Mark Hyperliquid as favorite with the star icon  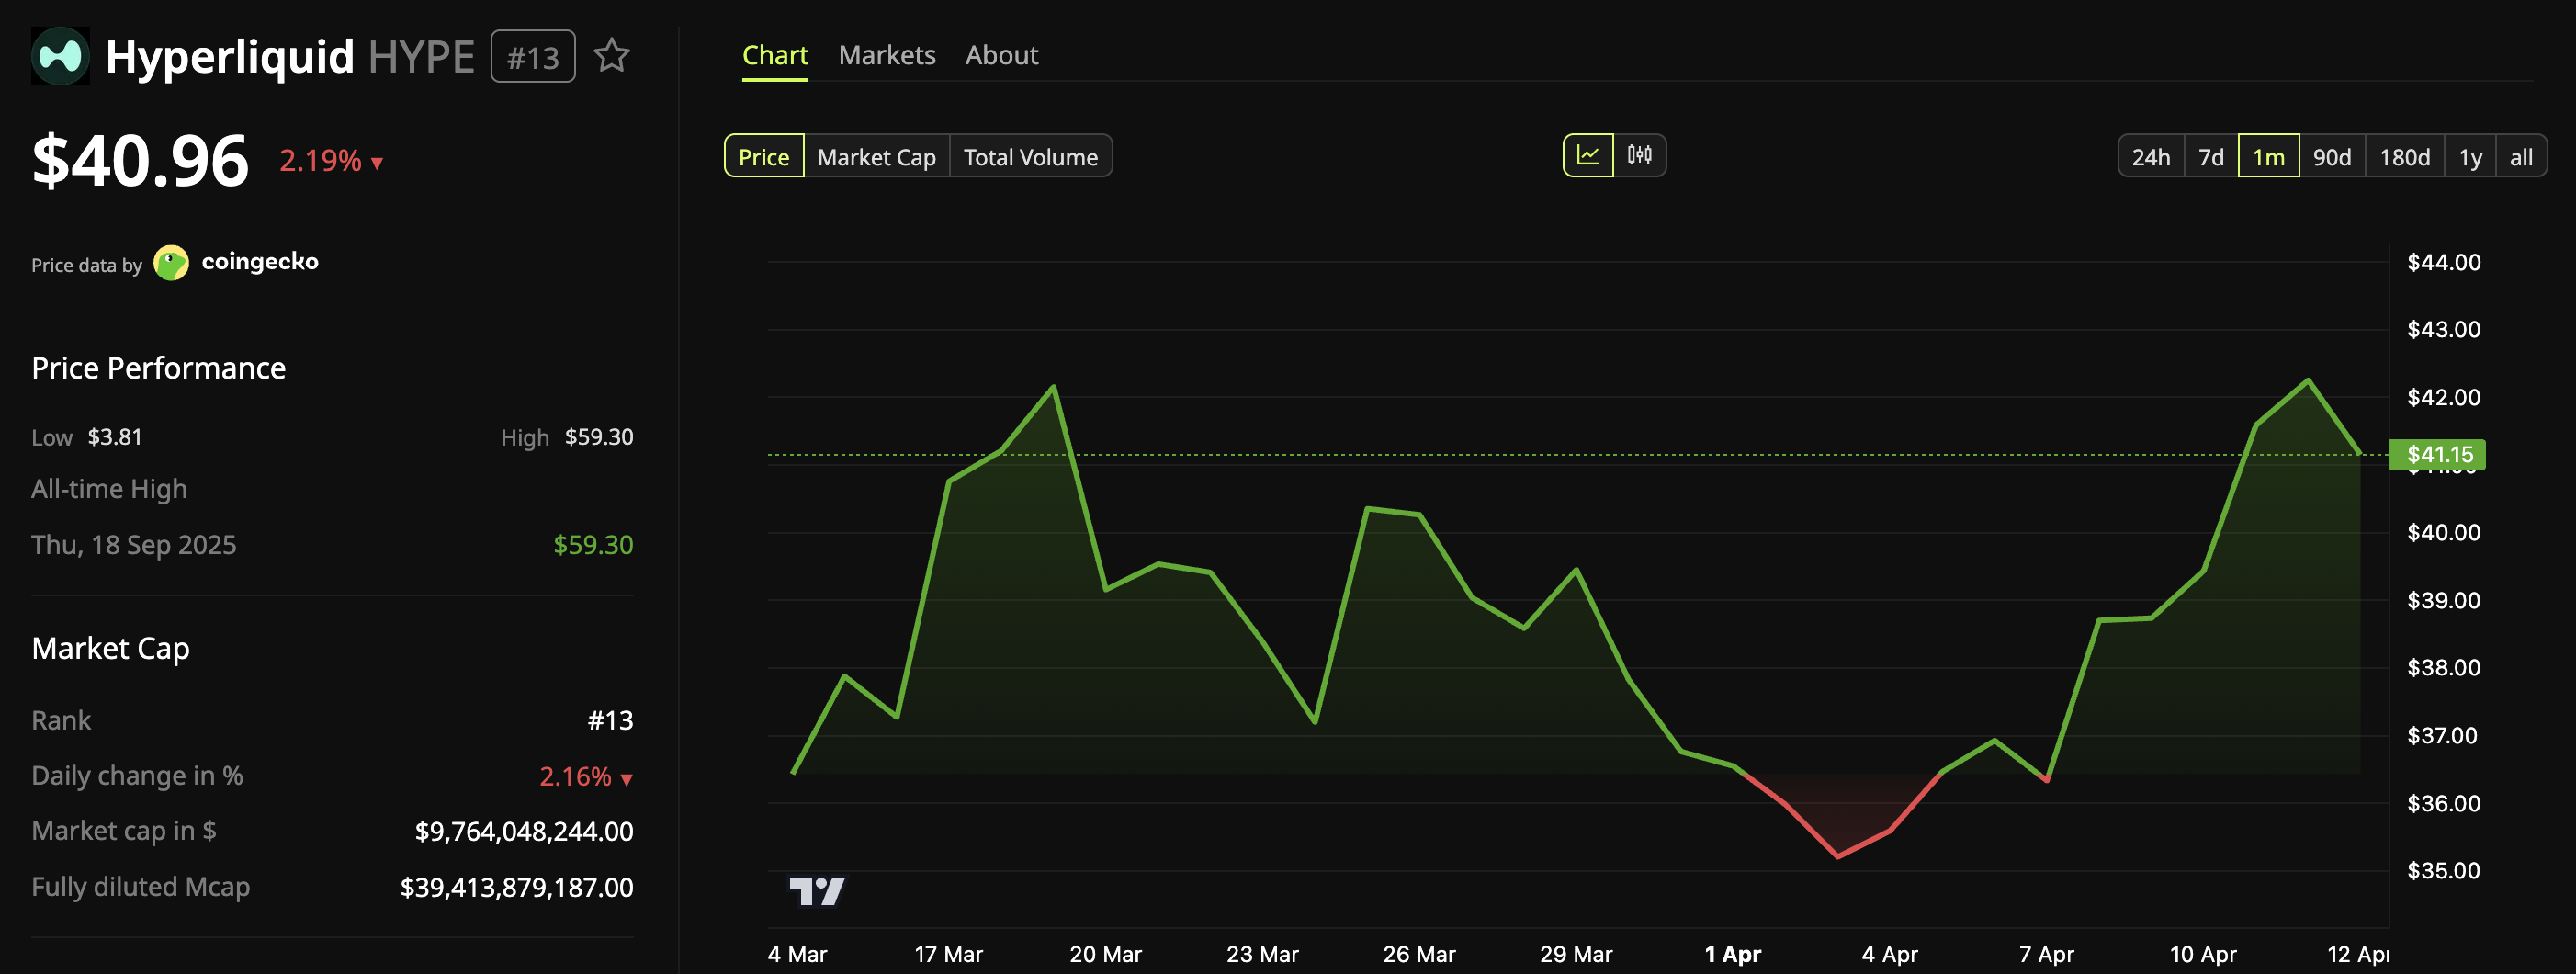tap(611, 57)
